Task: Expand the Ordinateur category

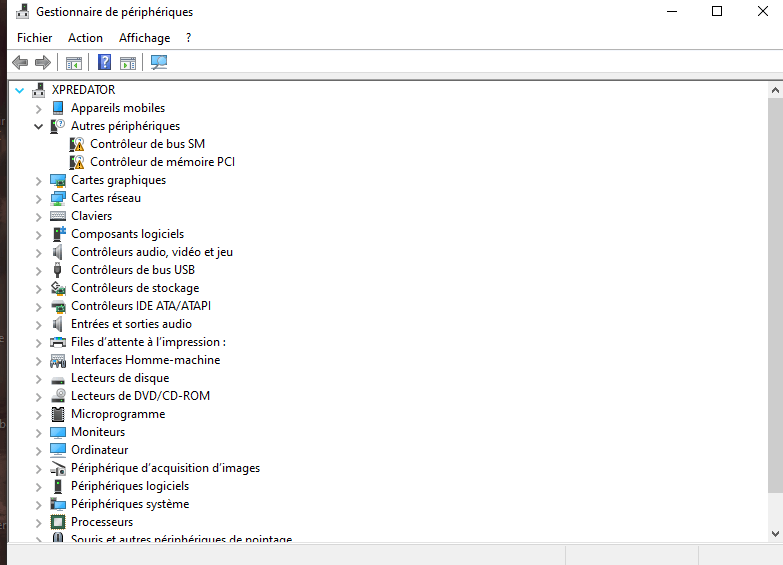Action: (38, 451)
